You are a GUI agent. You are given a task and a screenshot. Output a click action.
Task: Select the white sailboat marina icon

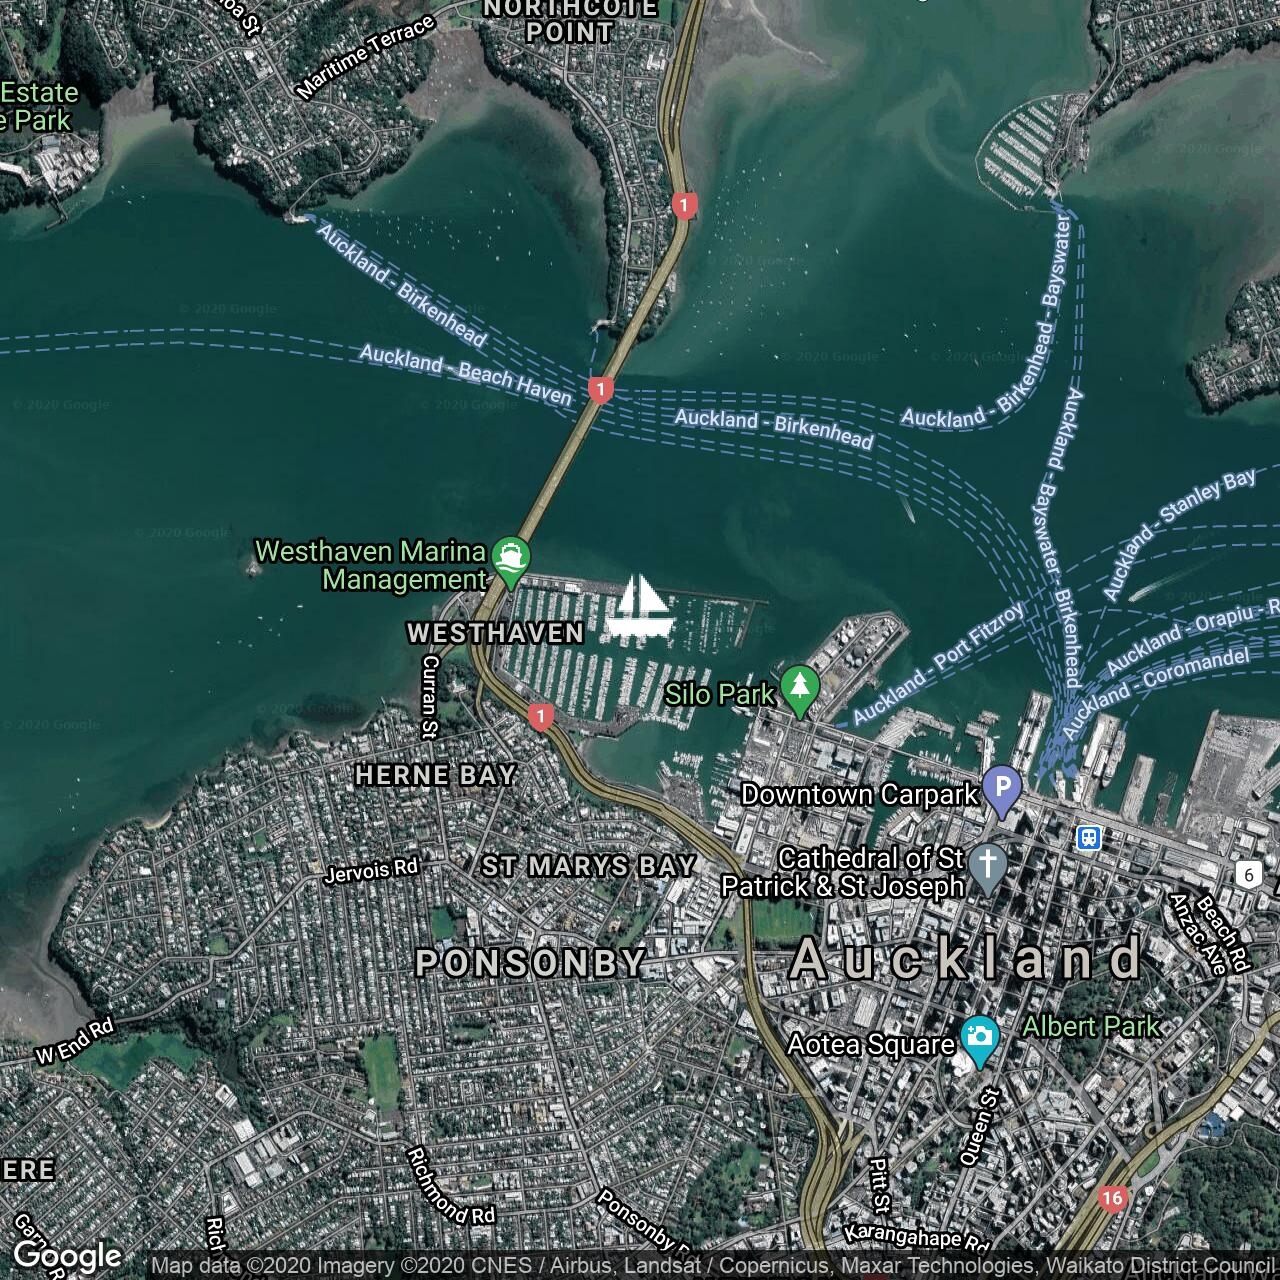640,607
